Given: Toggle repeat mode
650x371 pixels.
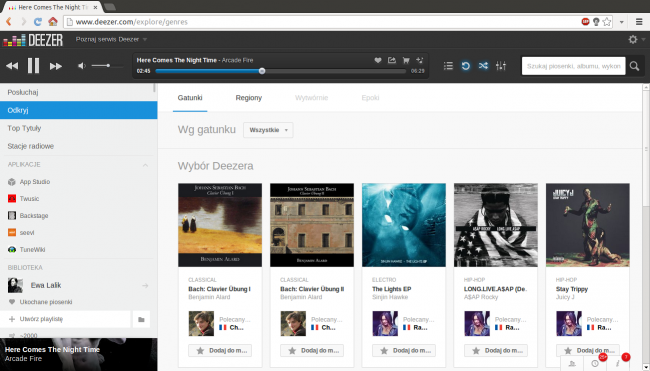Looking at the screenshot, I should tap(466, 65).
